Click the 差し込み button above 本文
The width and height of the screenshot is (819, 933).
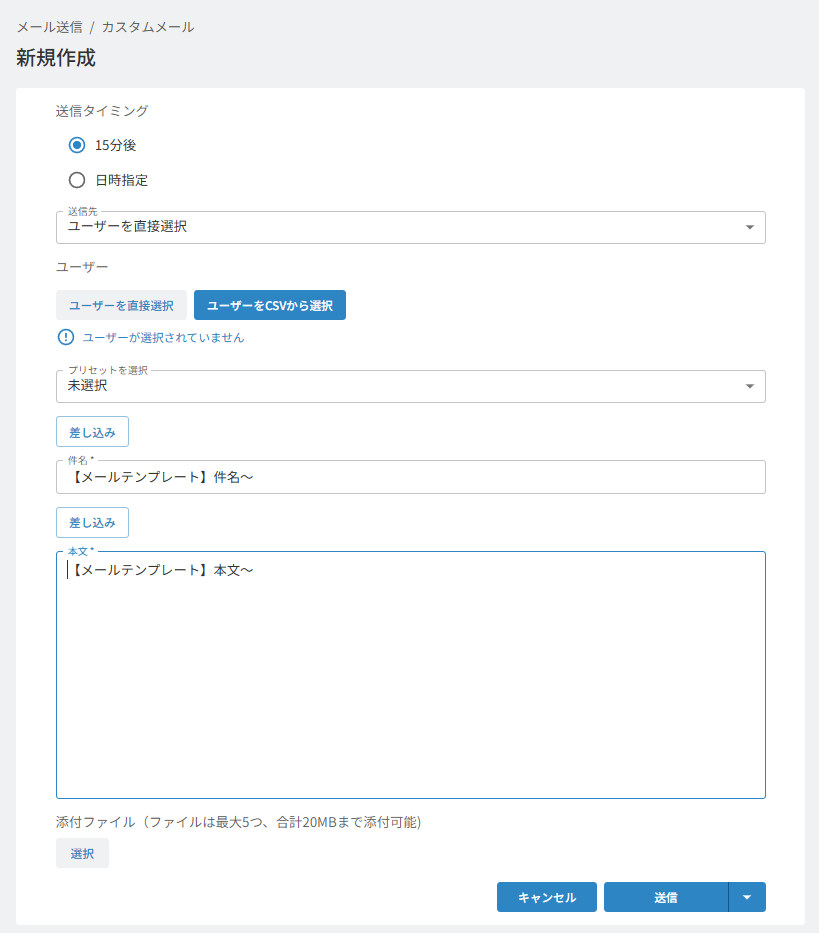(x=92, y=522)
